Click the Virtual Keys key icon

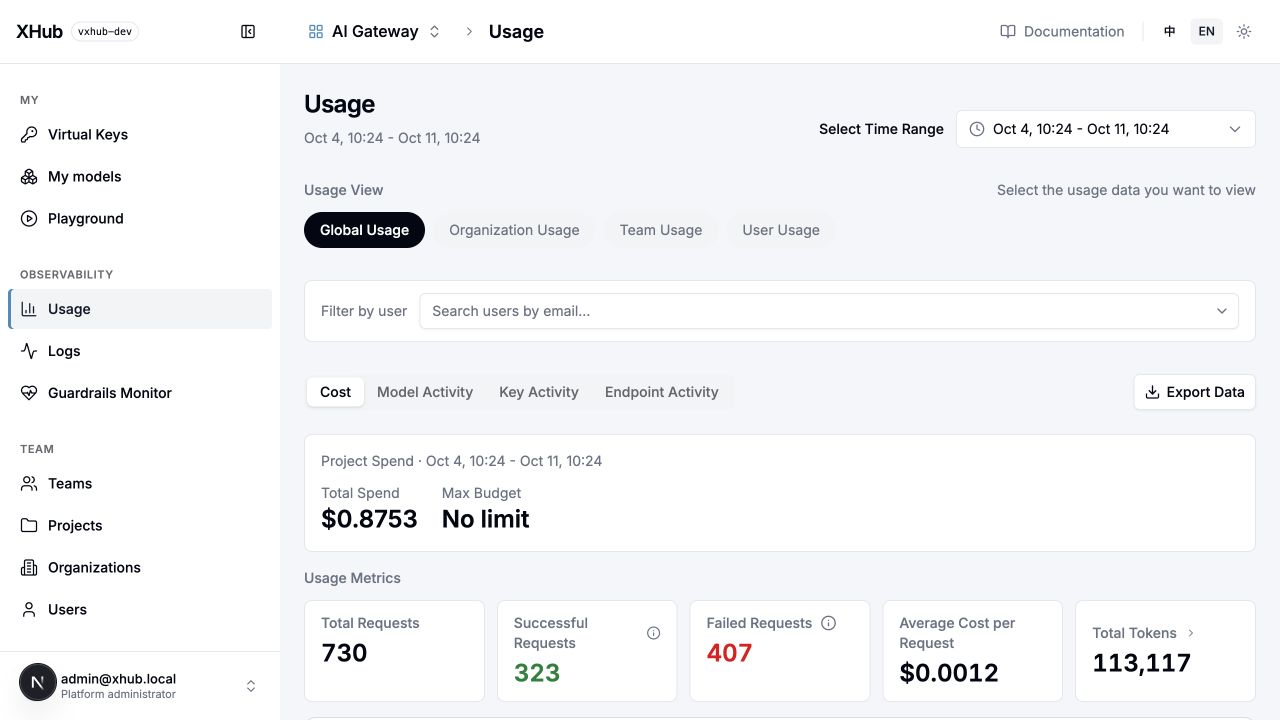click(29, 135)
